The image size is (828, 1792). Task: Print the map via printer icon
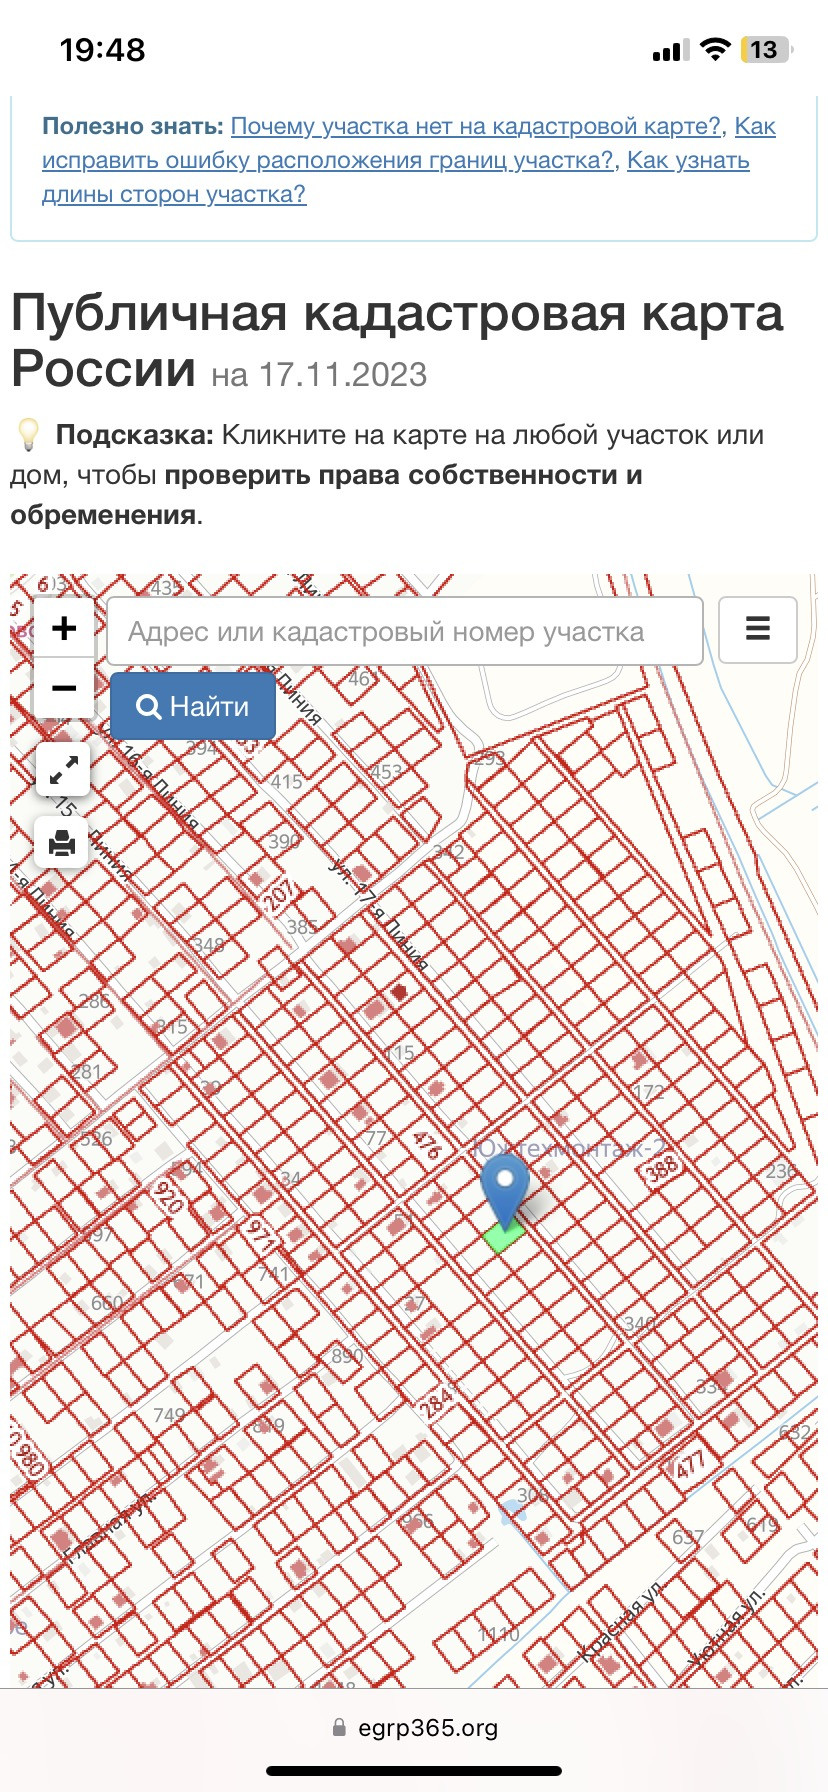63,843
